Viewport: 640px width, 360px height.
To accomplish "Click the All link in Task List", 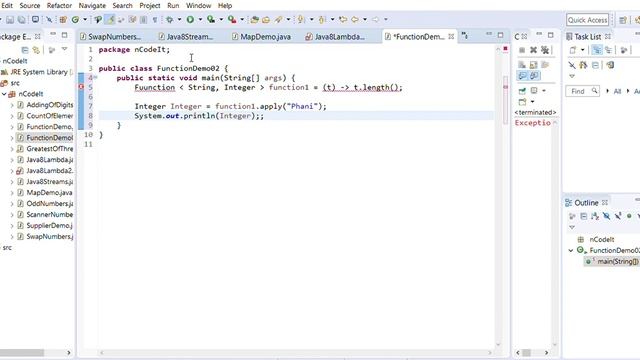I will tap(617, 91).
